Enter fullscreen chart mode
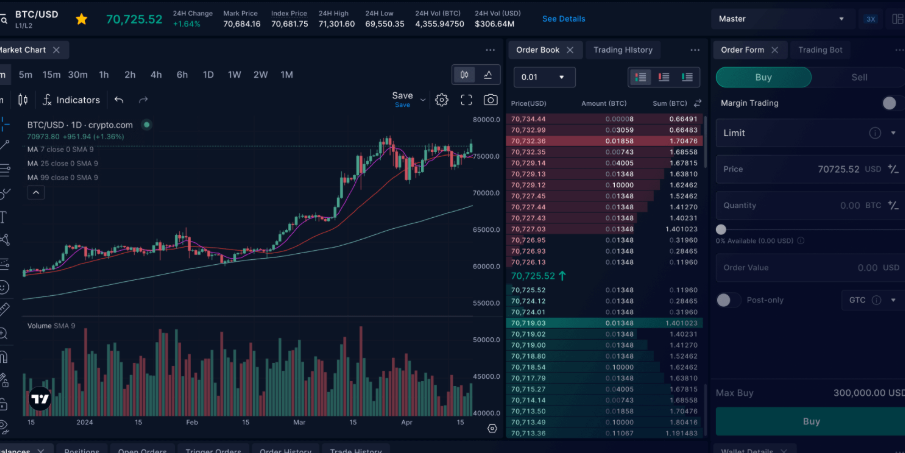905x453 pixels. point(466,100)
